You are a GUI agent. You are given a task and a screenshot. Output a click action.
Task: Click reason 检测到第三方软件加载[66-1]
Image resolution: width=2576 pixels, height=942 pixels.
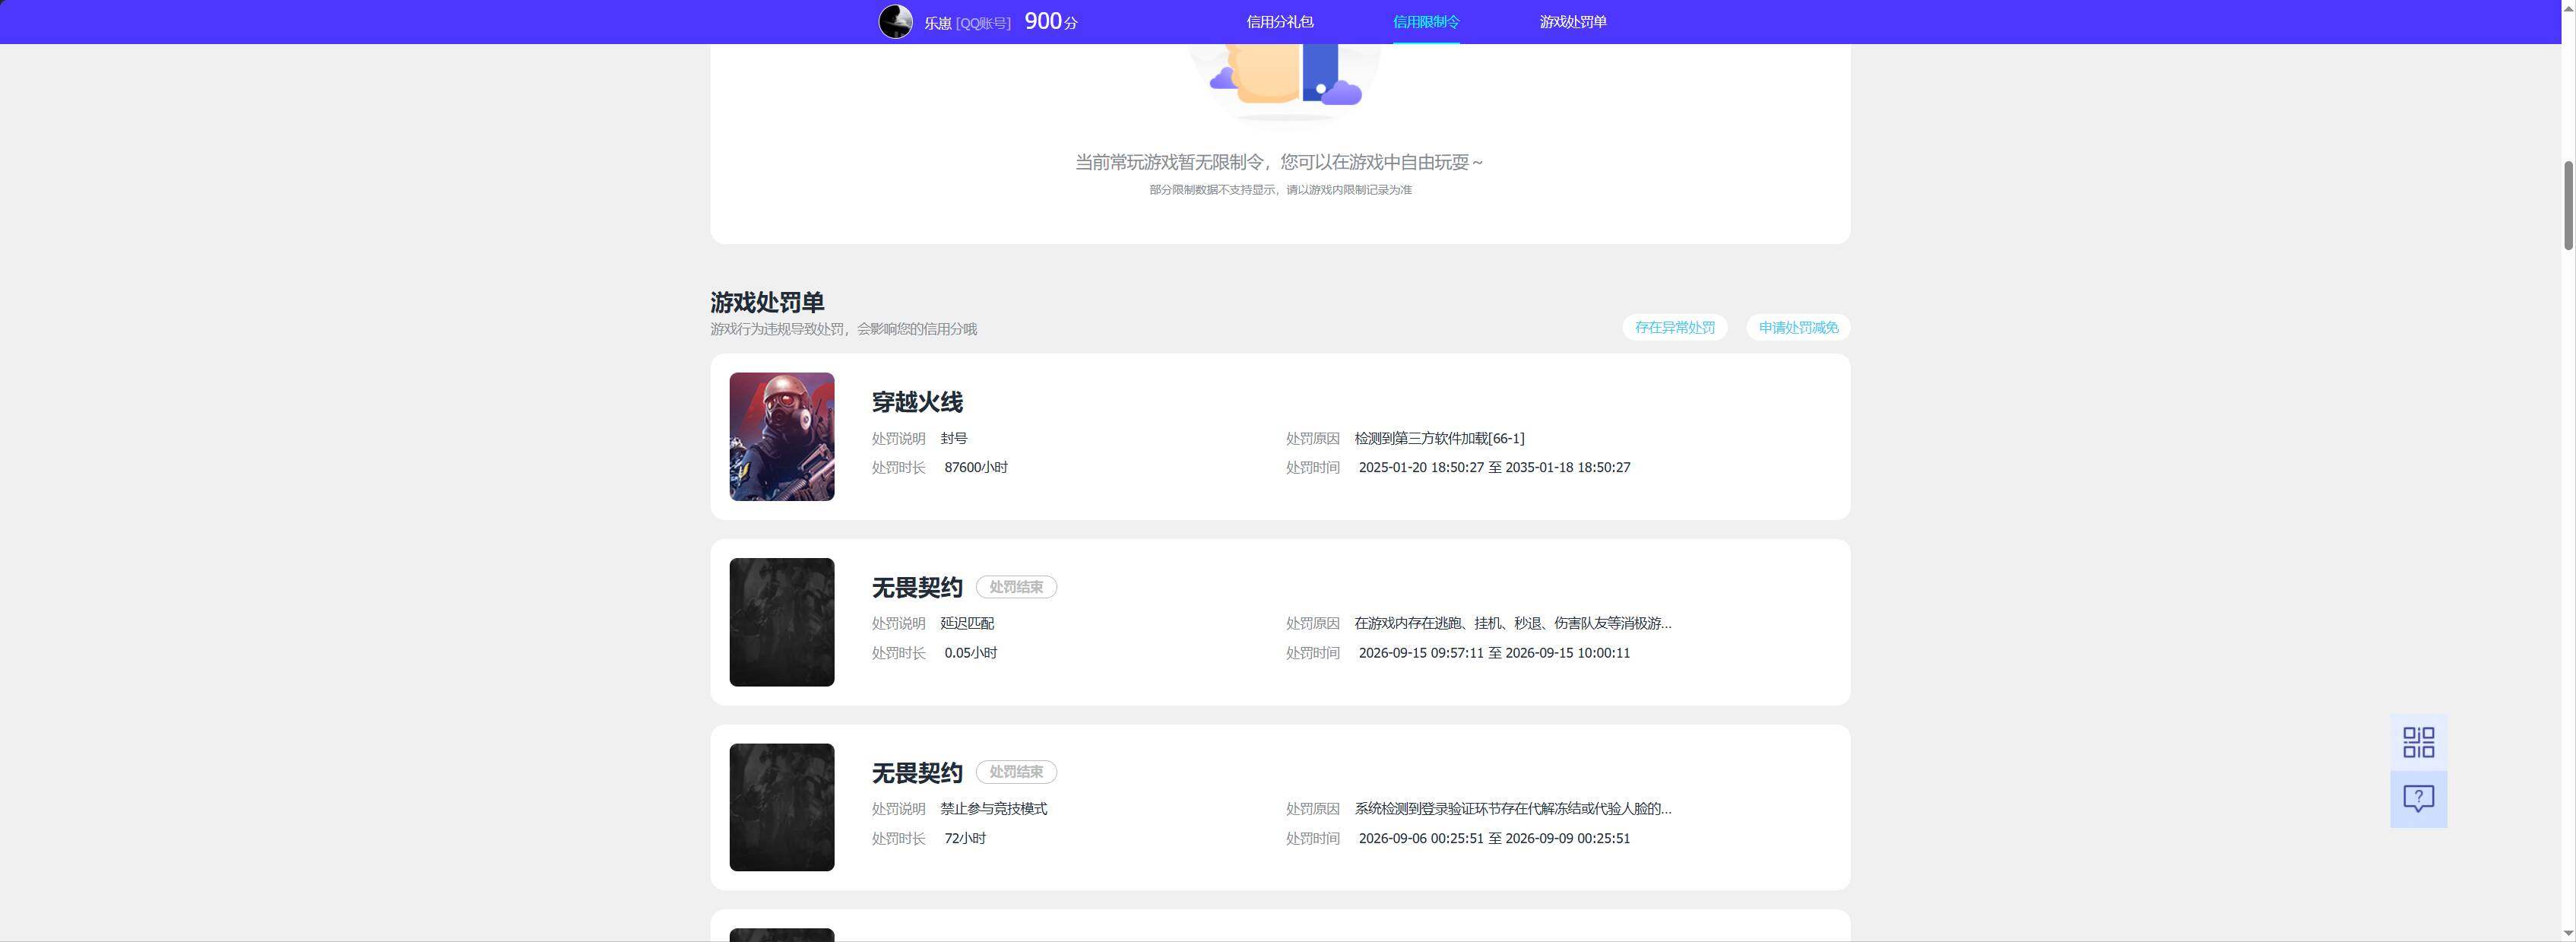point(1439,438)
